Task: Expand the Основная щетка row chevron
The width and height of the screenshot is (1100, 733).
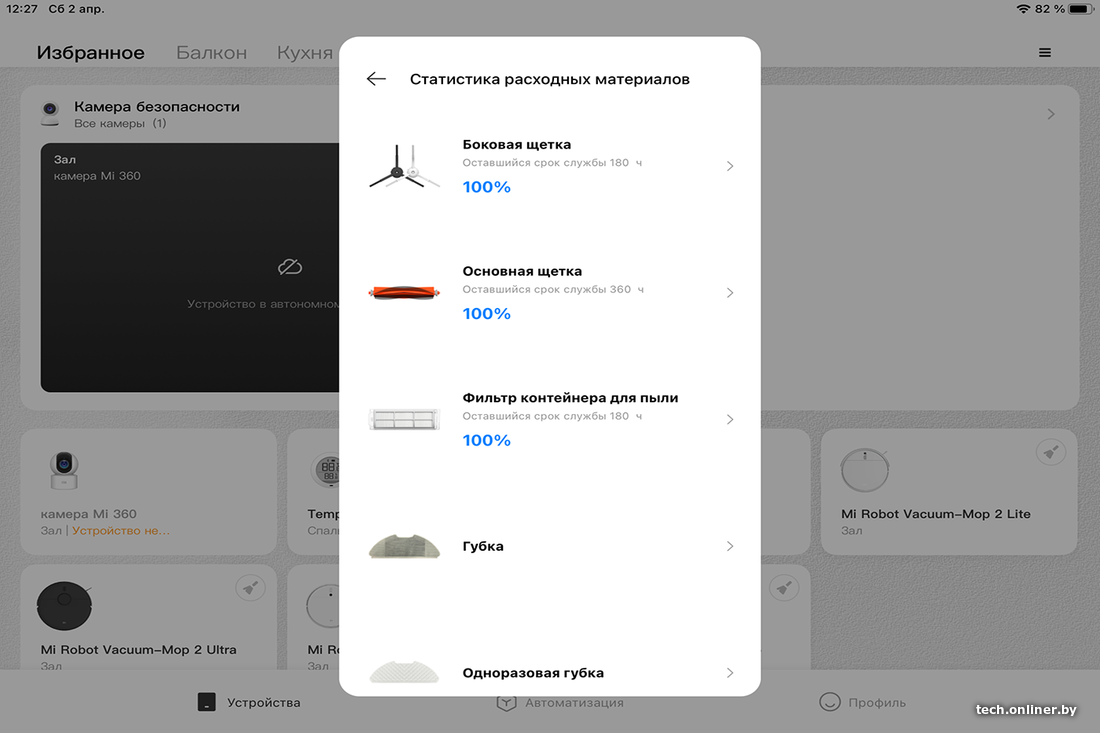Action: (730, 292)
